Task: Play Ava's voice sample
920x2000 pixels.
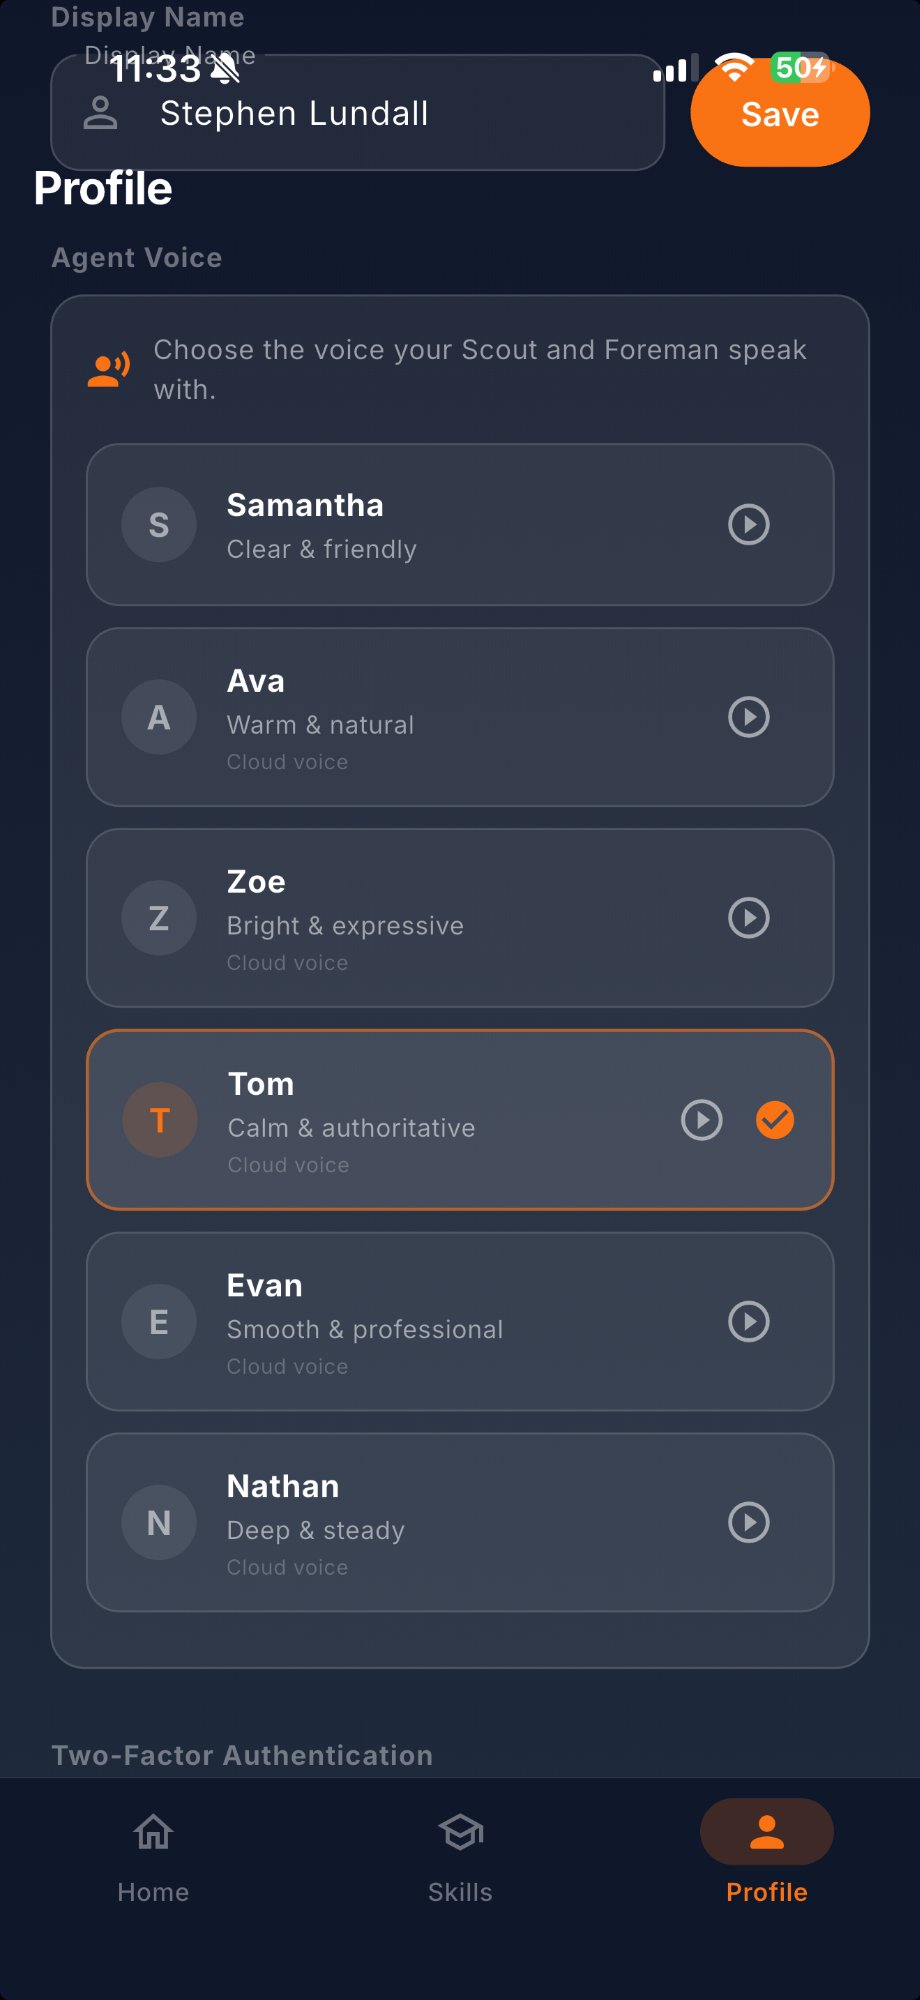Action: [748, 717]
